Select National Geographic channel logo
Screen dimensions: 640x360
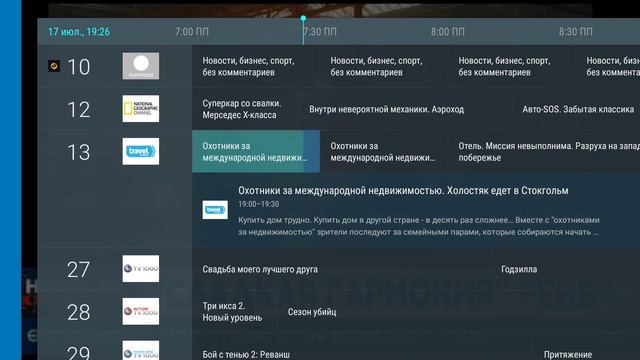(141, 109)
